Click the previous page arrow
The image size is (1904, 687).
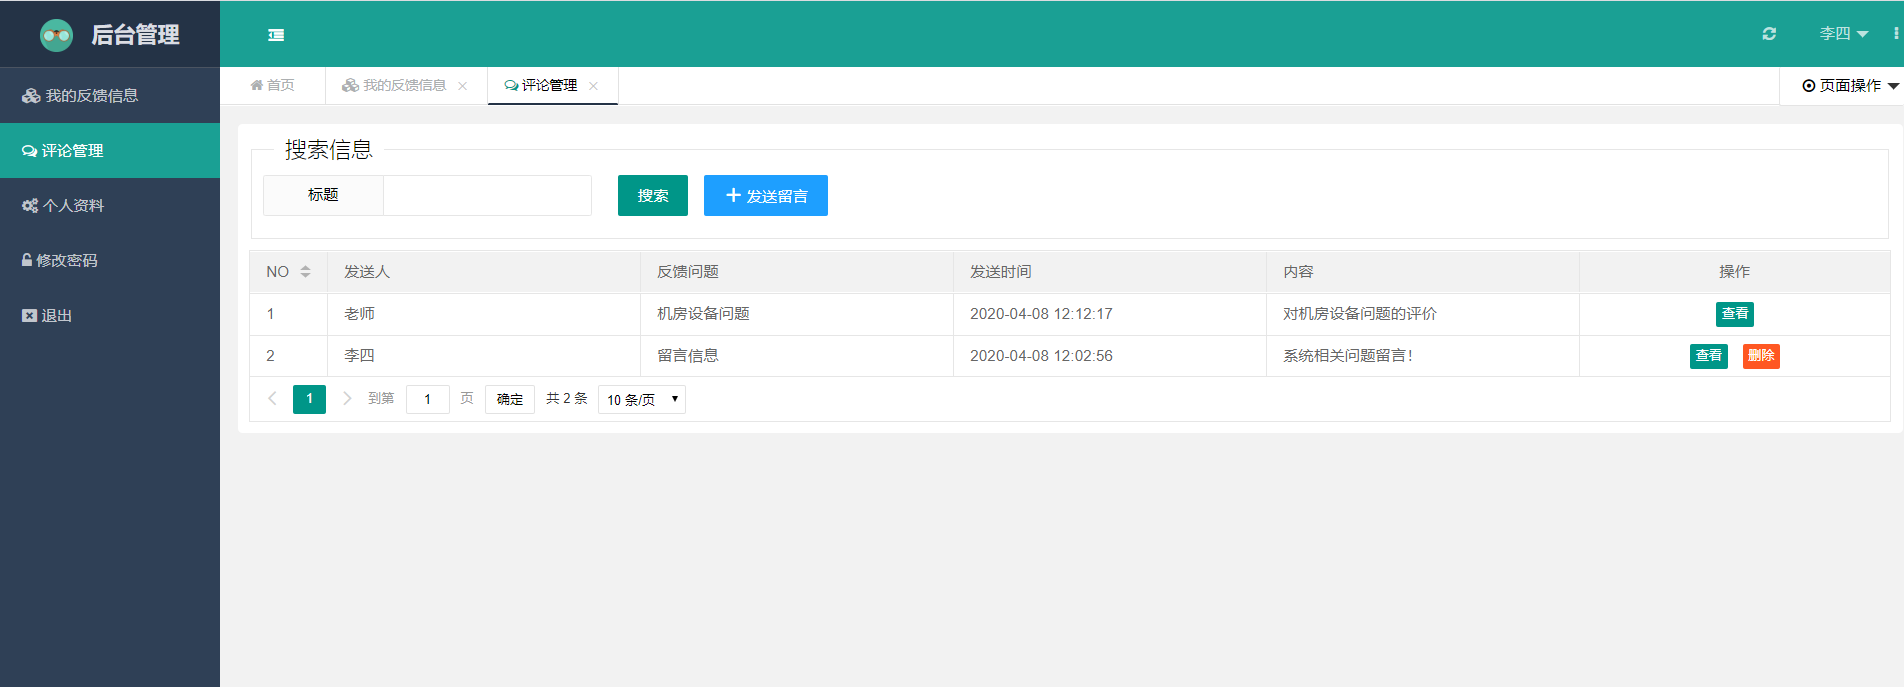click(272, 398)
